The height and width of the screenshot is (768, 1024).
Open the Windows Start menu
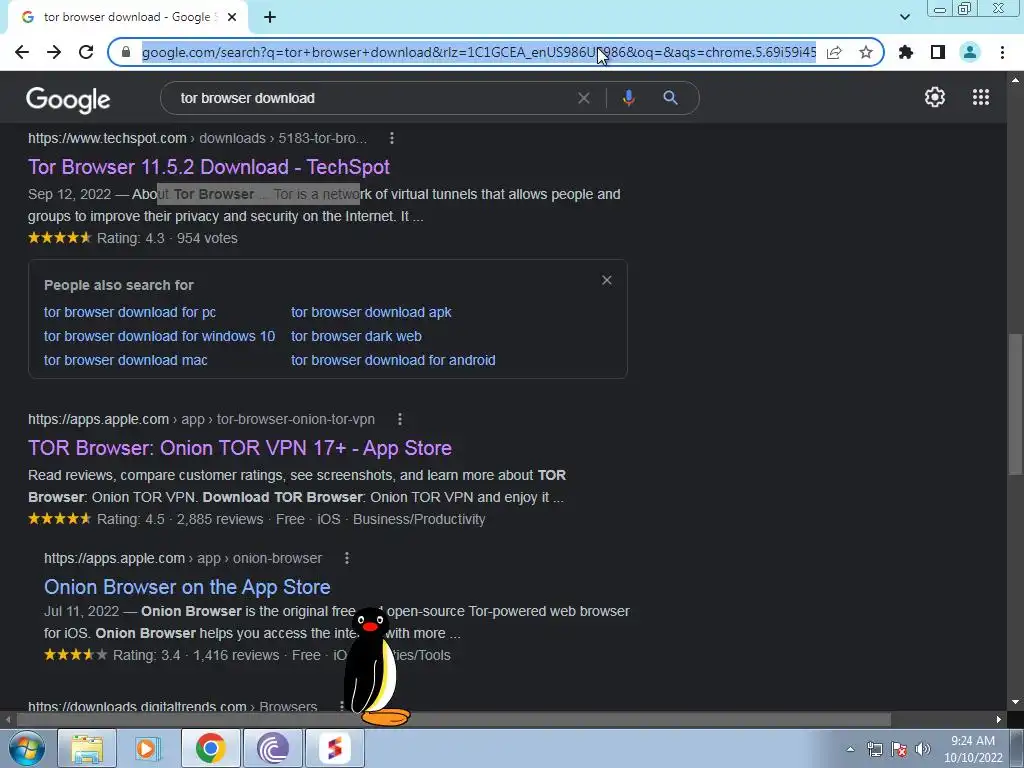tap(27, 748)
